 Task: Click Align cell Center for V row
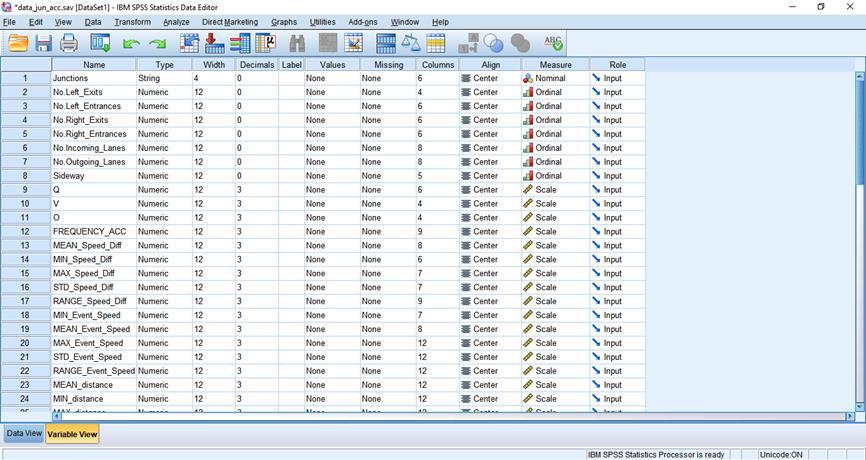coord(490,204)
